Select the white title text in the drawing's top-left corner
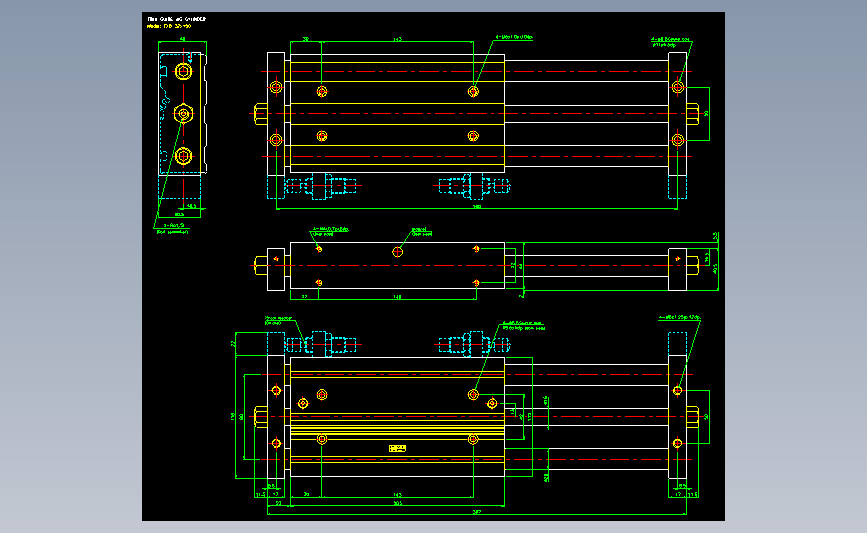Screen dimensions: 867x533 [176, 19]
